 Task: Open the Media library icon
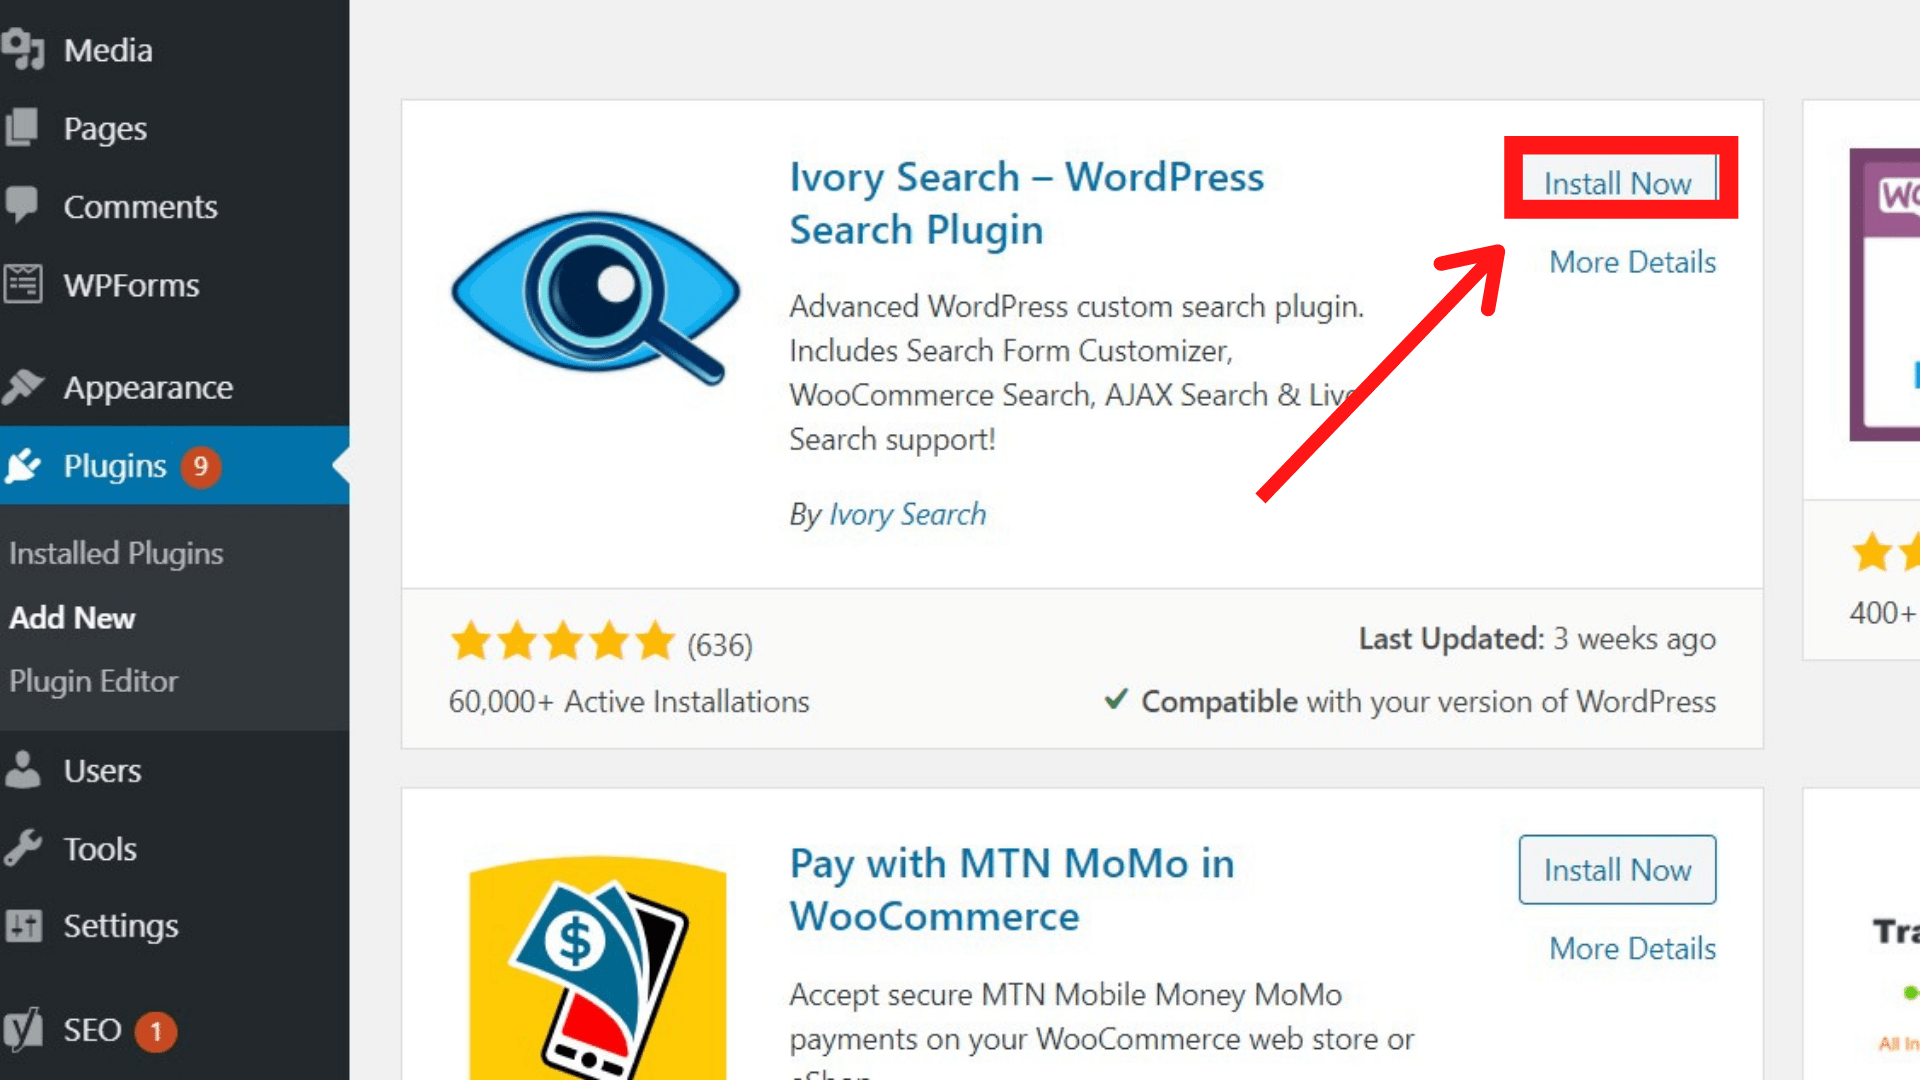(x=24, y=49)
